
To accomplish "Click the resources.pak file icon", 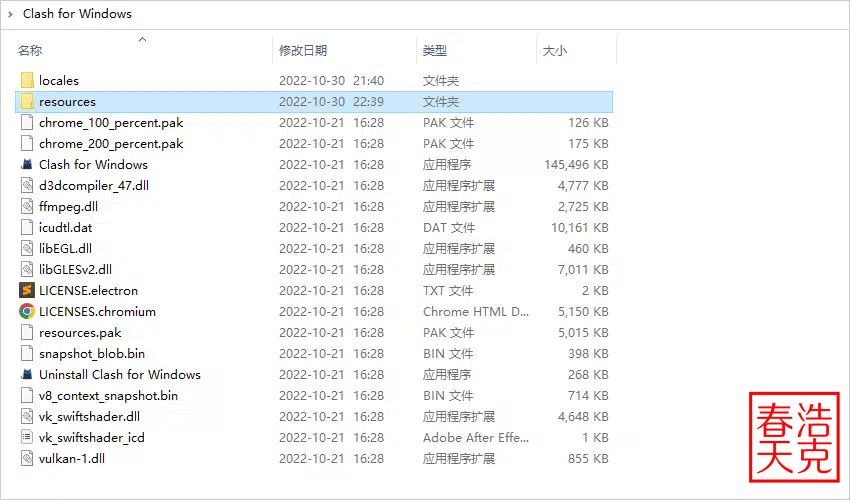I will point(27,332).
